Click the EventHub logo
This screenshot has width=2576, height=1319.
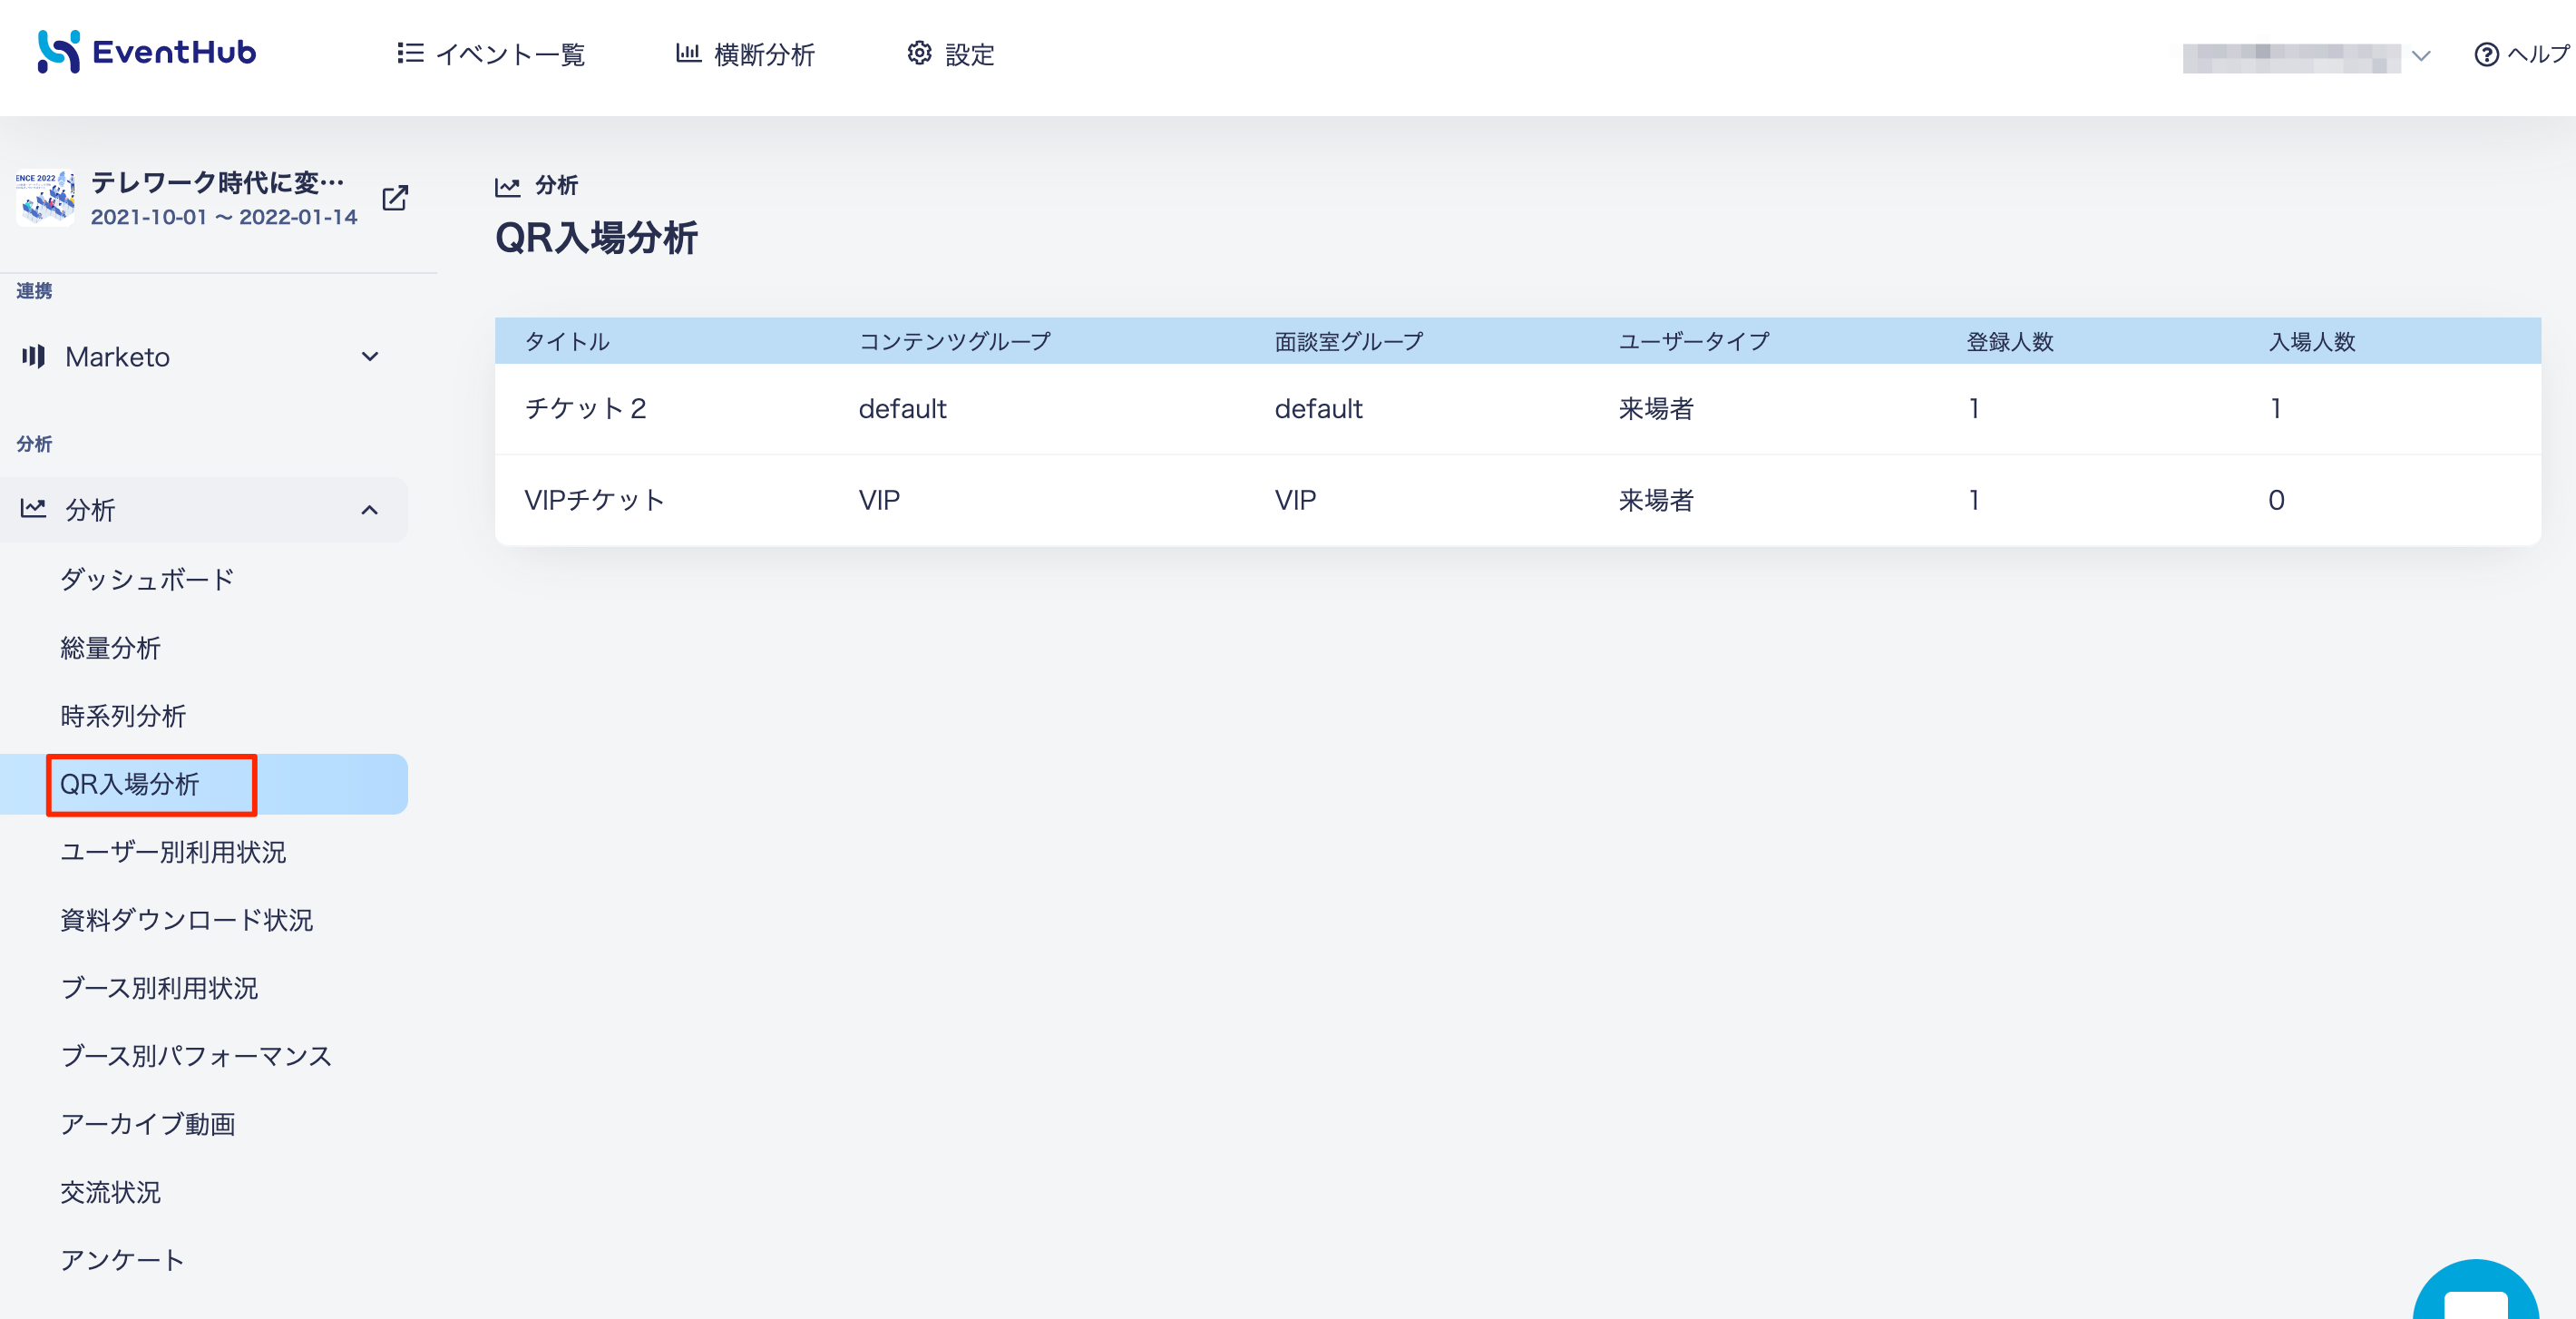point(147,52)
